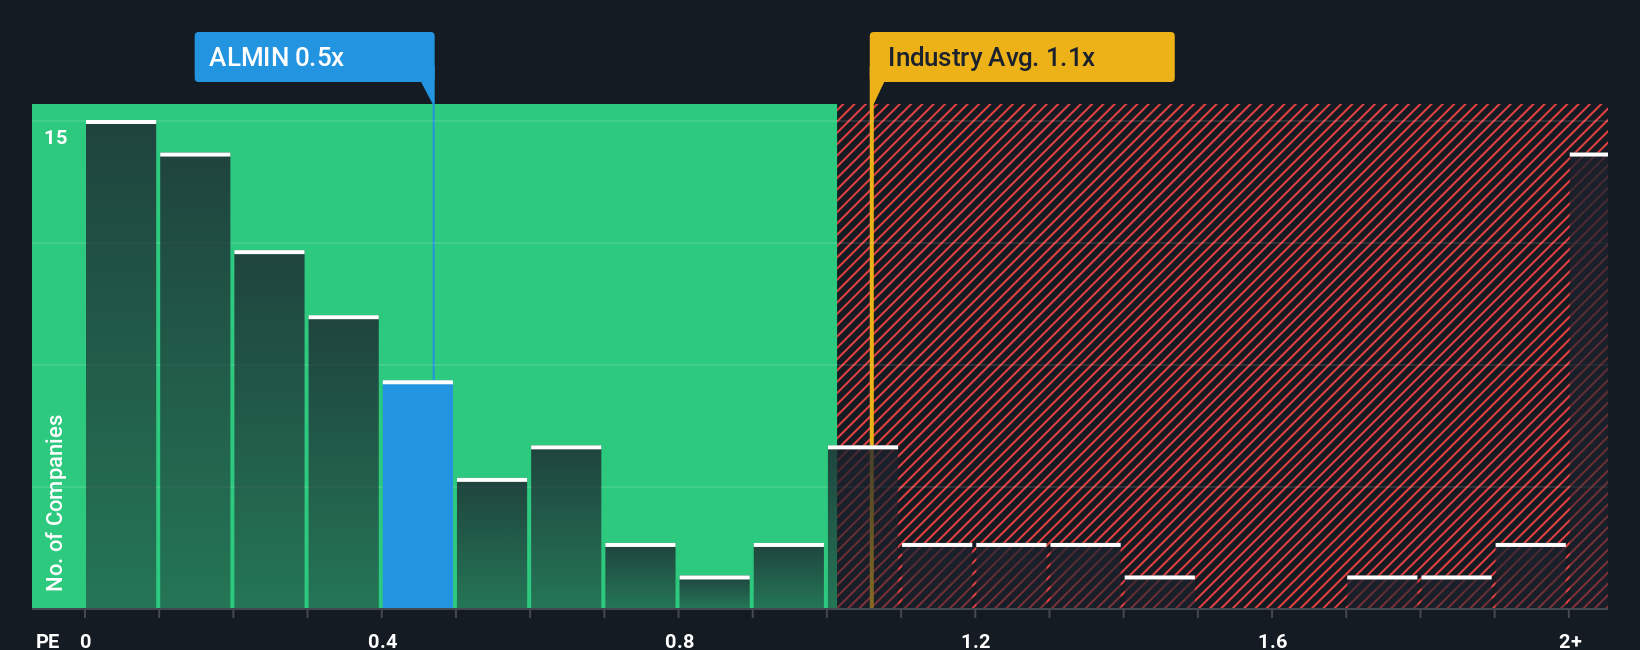Click the '2+' x-axis label
This screenshot has width=1640, height=650.
[x=1570, y=640]
